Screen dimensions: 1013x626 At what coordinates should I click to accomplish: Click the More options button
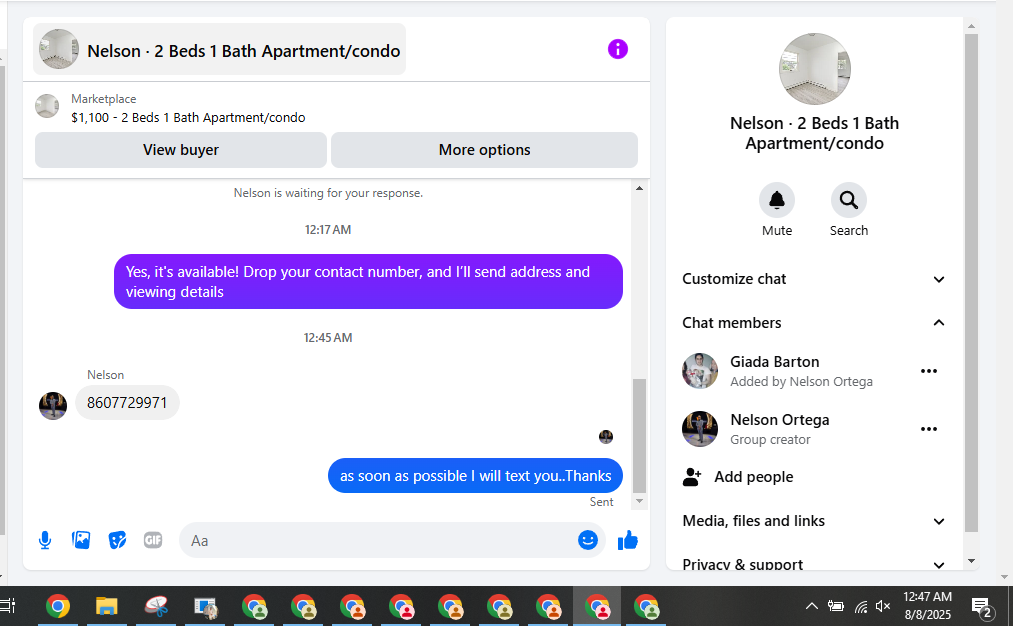pyautogui.click(x=485, y=150)
